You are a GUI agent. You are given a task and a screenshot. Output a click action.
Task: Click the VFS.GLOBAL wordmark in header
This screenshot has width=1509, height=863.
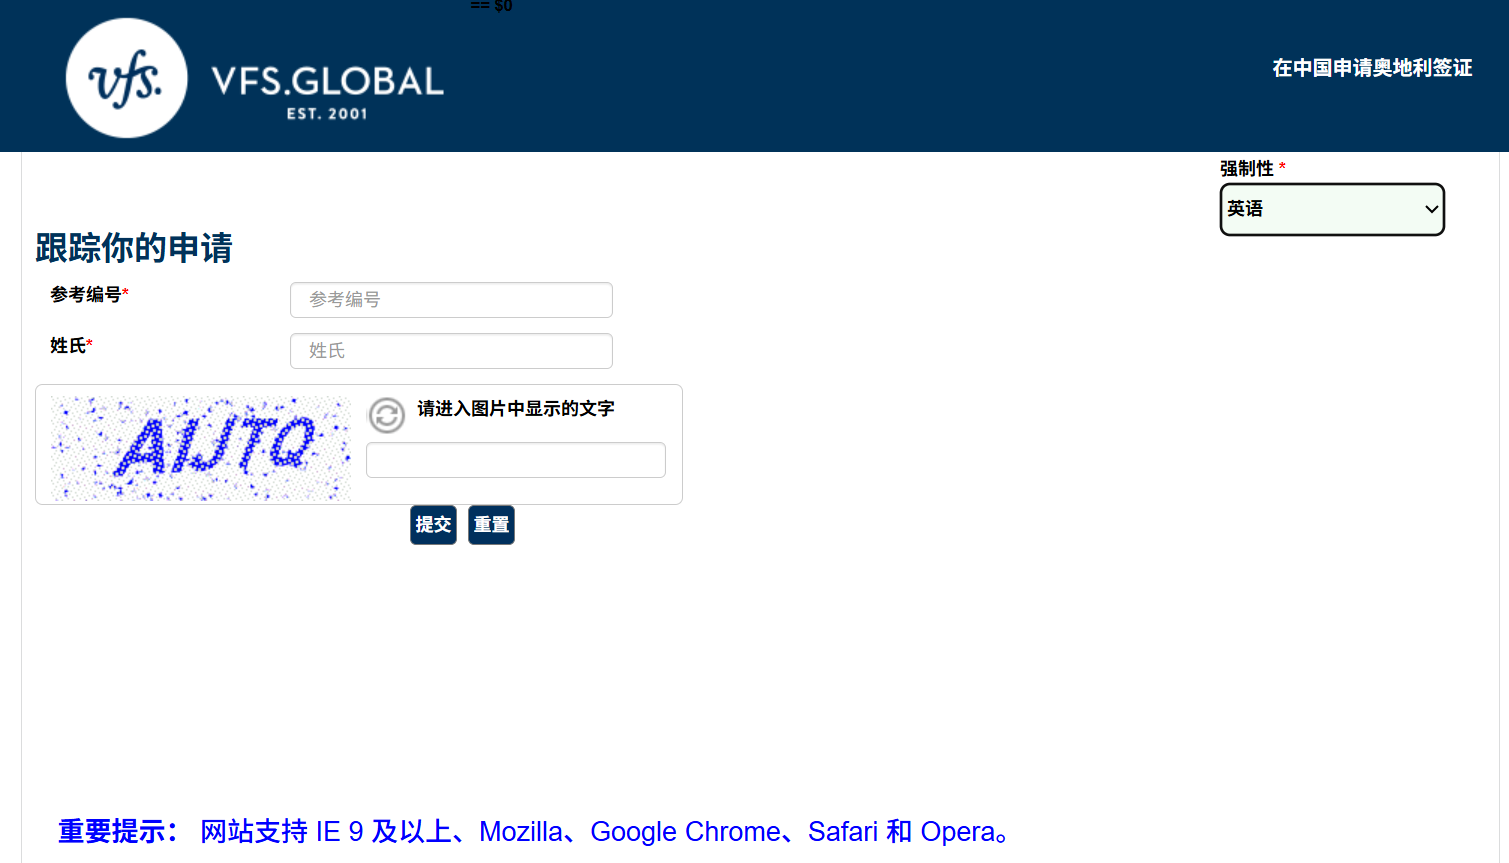click(327, 81)
